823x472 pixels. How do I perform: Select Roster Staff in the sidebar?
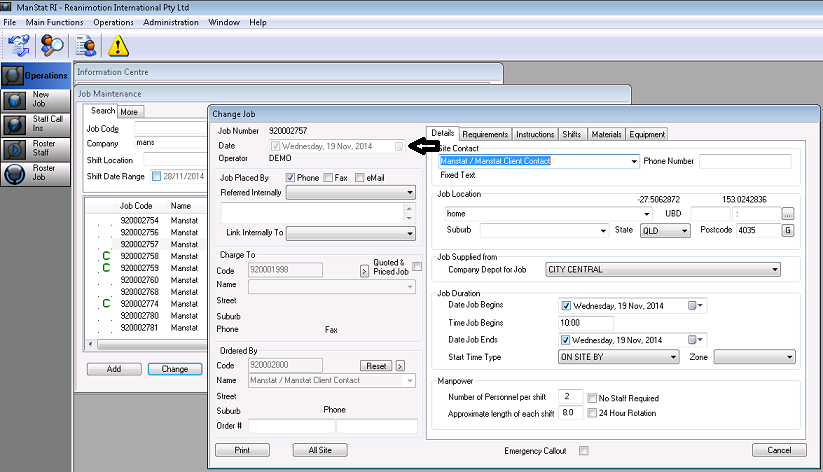click(x=36, y=150)
